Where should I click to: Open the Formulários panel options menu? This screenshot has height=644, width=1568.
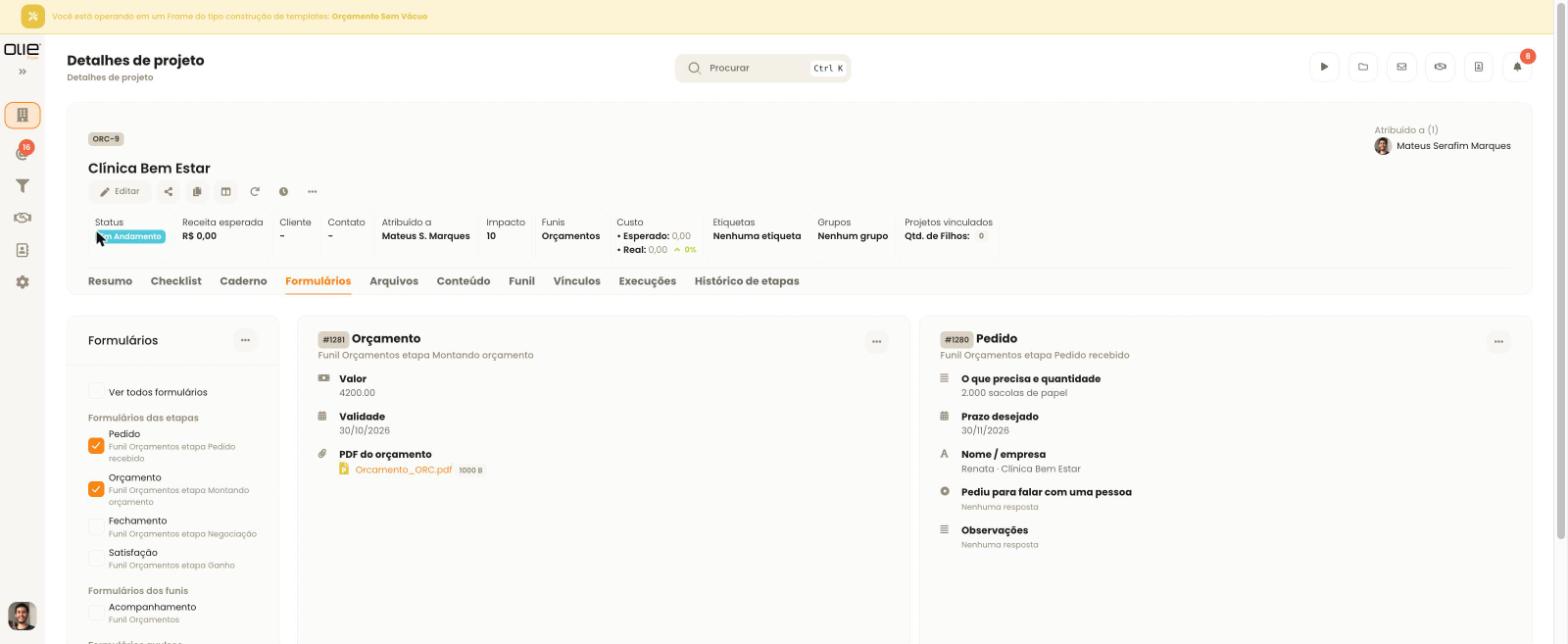(x=245, y=341)
